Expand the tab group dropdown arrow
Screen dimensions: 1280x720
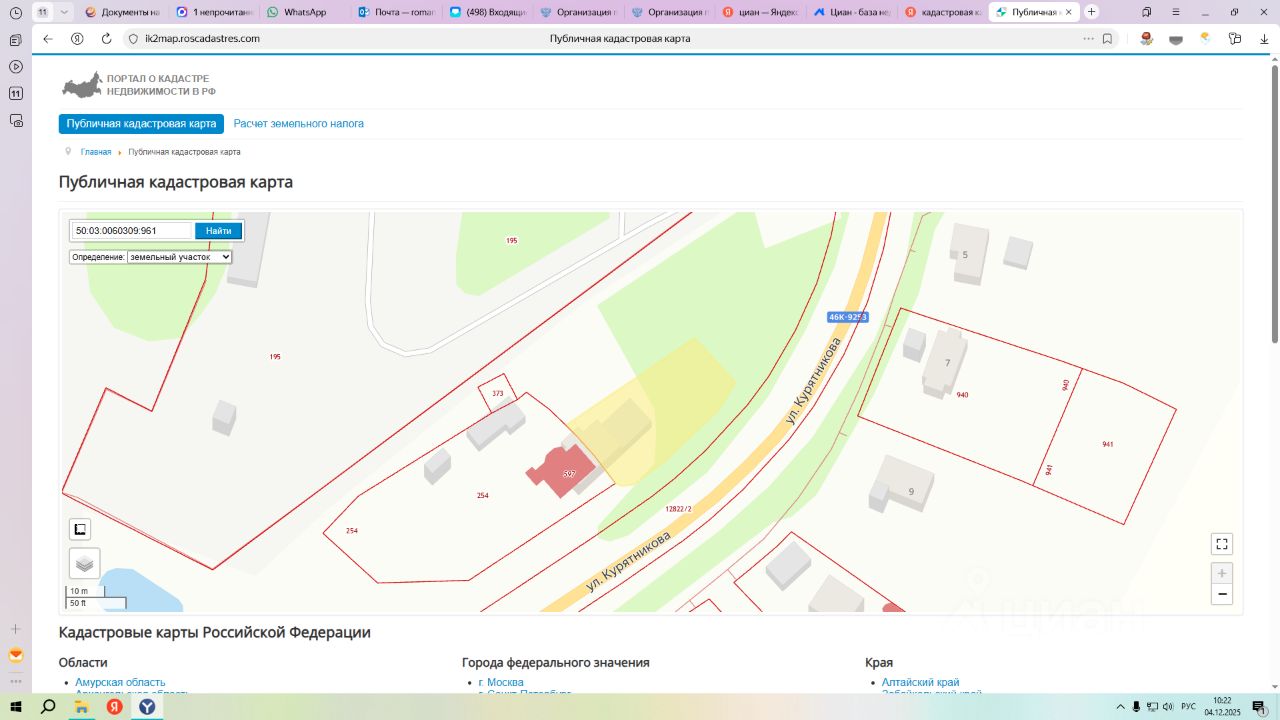tap(64, 12)
